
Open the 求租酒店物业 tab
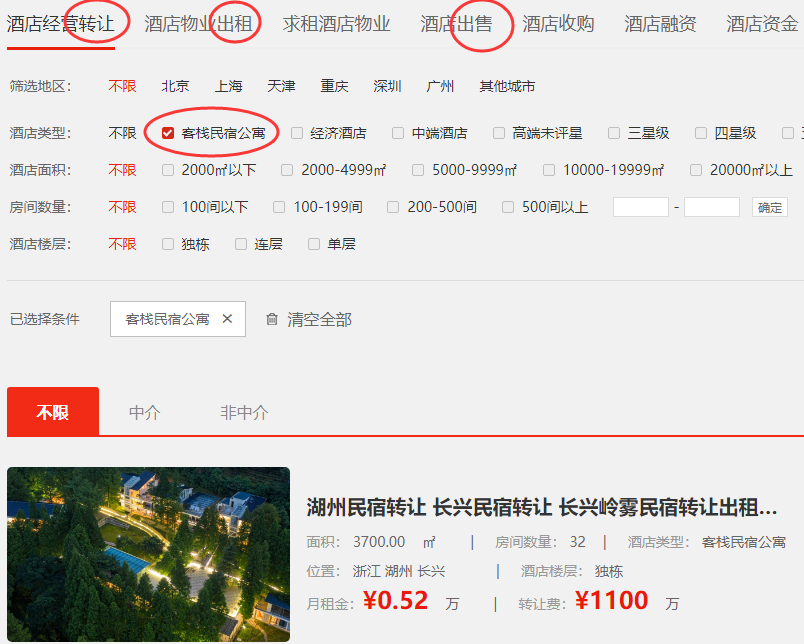point(336,24)
